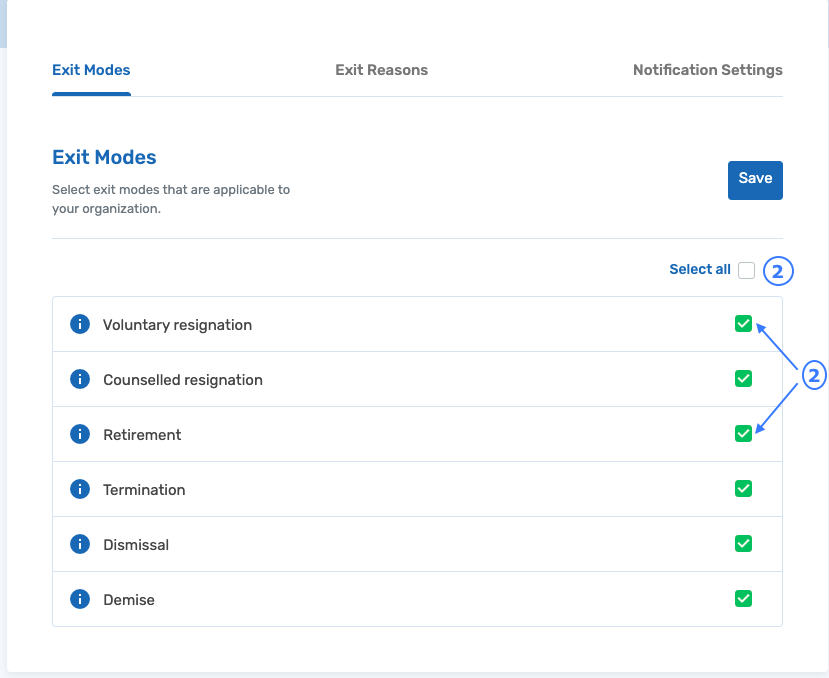Toggle the Counselled resignation checkbox

(x=743, y=379)
